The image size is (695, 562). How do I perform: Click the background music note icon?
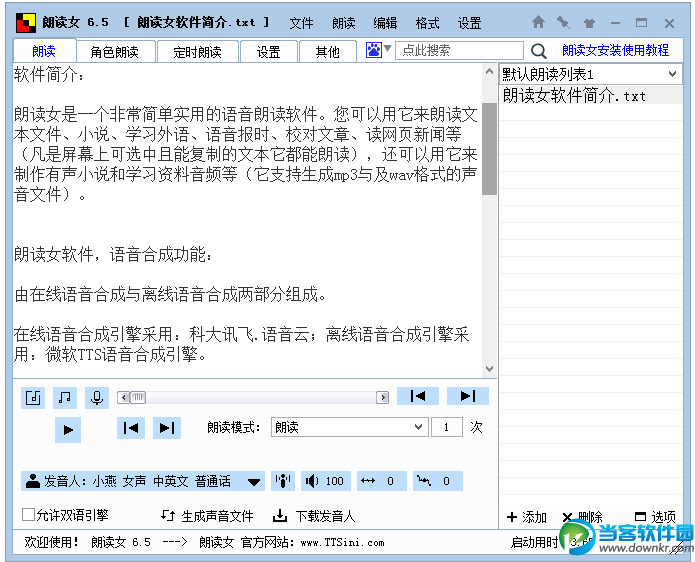click(x=65, y=398)
